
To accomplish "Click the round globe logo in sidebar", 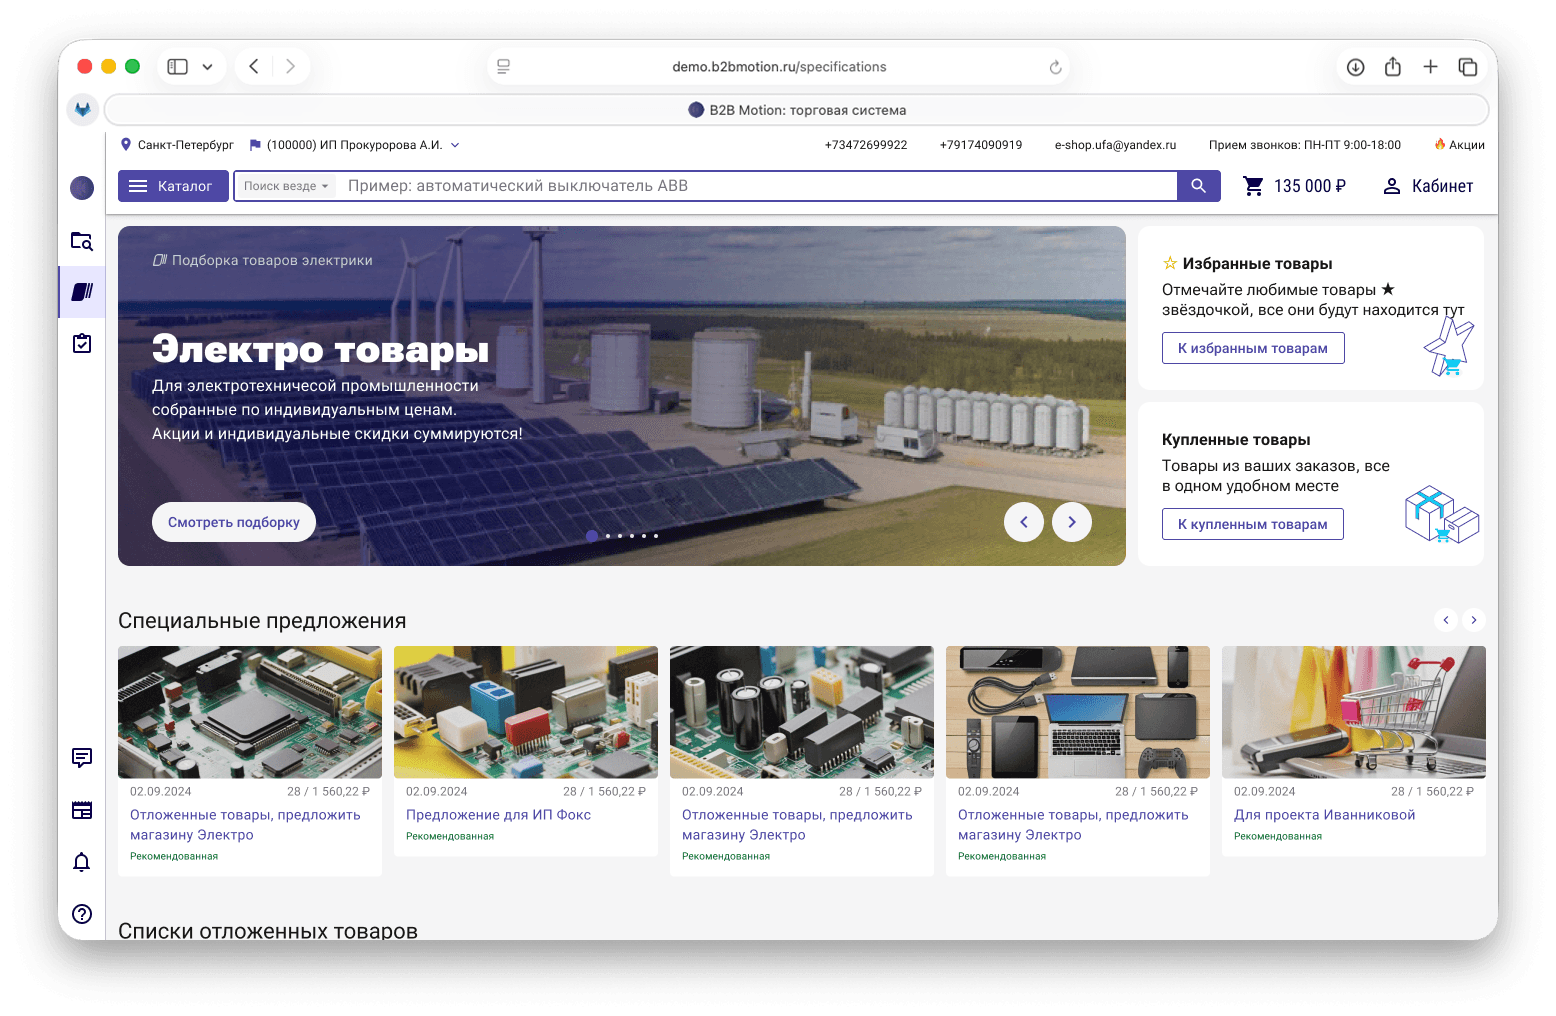I will (82, 187).
